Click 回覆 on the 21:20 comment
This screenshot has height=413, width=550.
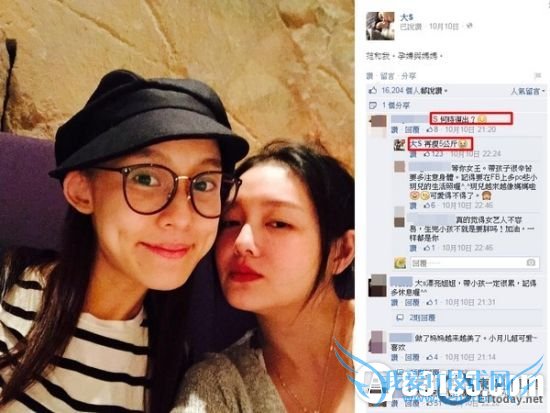(412, 130)
